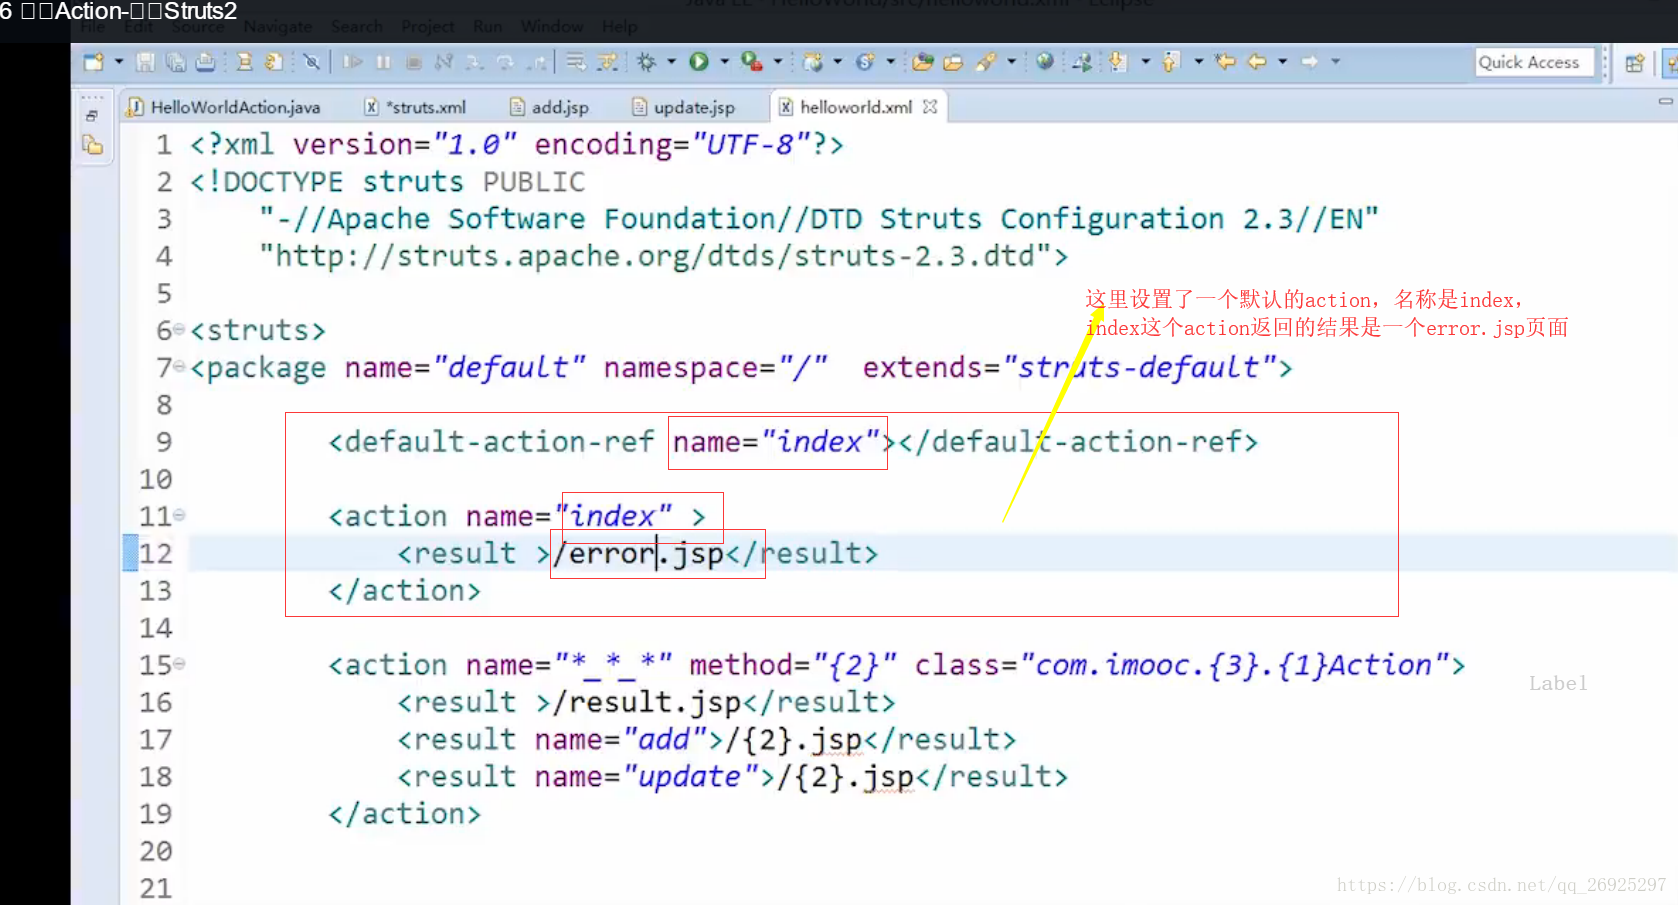Click the Step Into icon
The width and height of the screenshot is (1678, 905).
pyautogui.click(x=474, y=62)
